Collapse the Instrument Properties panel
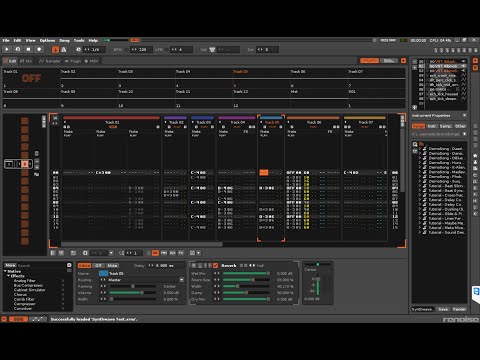This screenshot has height=360, width=480. pyautogui.click(x=464, y=115)
